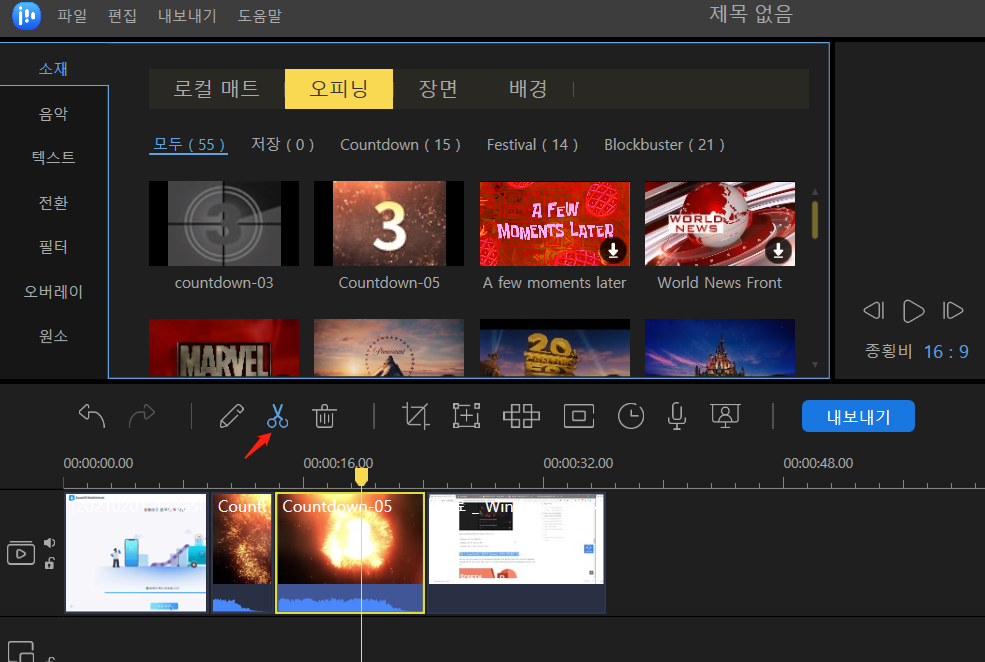
Task: Open the 파일 menu
Action: (72, 16)
